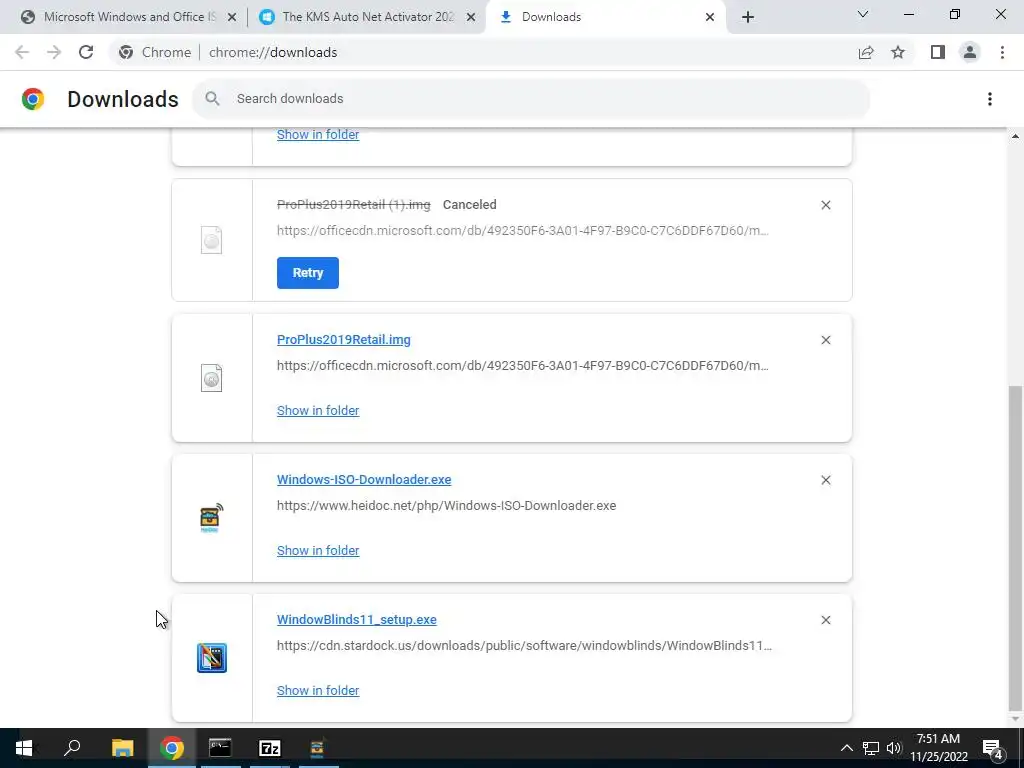
Task: Expand the hidden system tray icons
Action: tap(846, 748)
